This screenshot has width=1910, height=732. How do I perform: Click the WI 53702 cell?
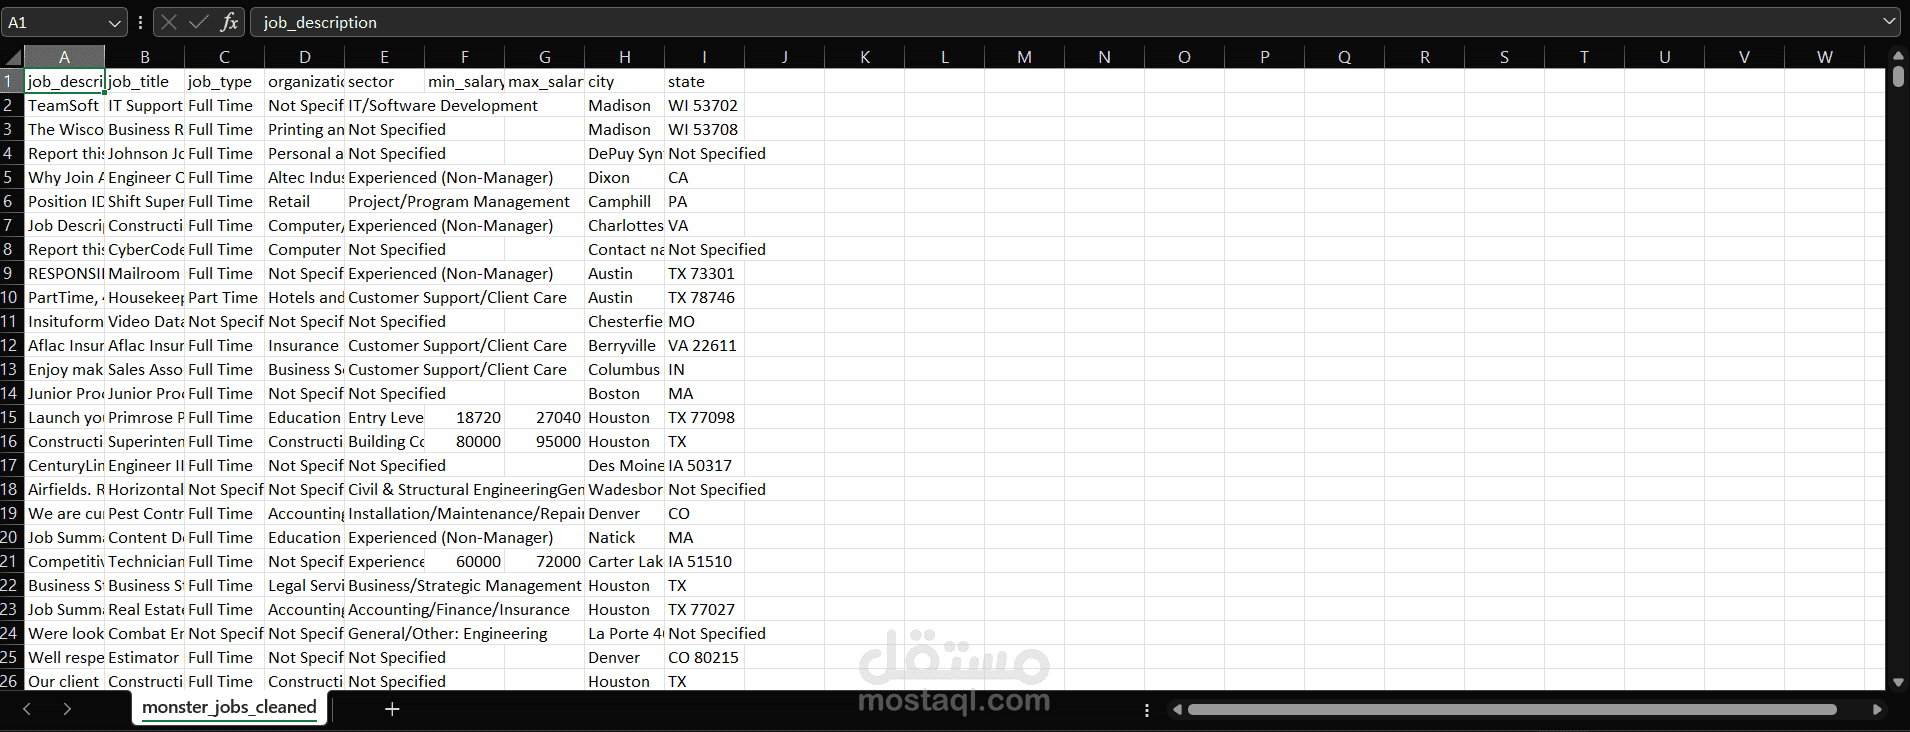point(704,105)
